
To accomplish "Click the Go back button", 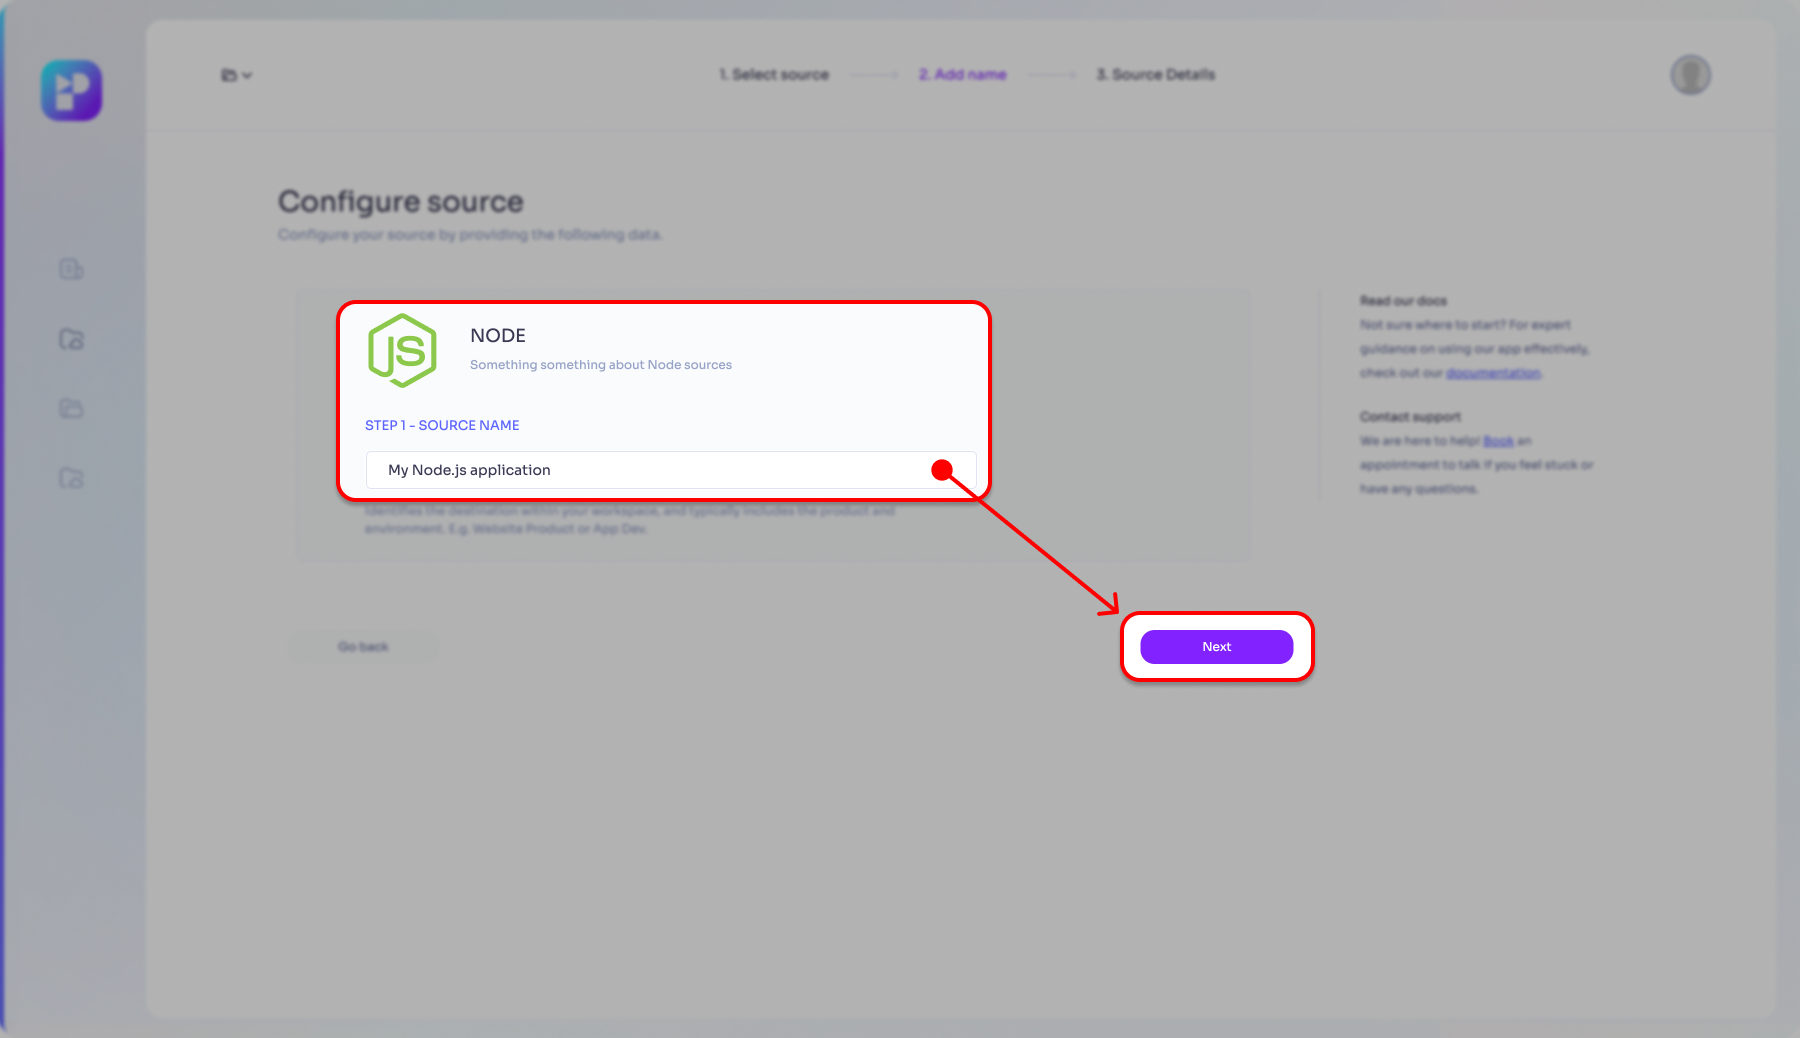I will point(363,647).
